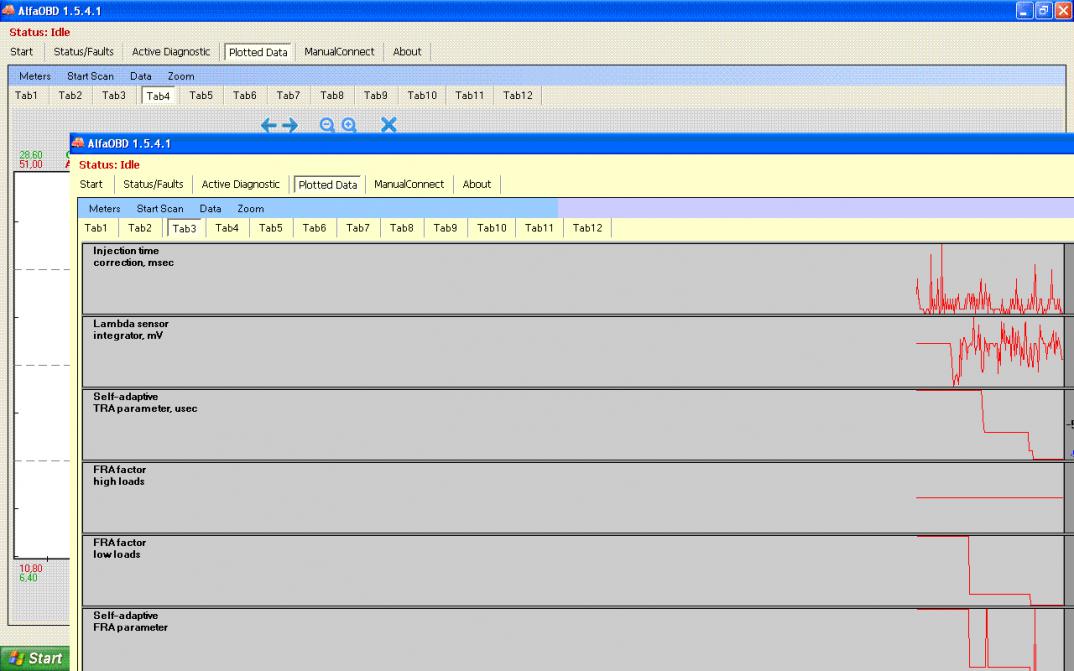The height and width of the screenshot is (671, 1074).
Task: Open the ManualConnect tab in the inner window
Action: [x=409, y=184]
